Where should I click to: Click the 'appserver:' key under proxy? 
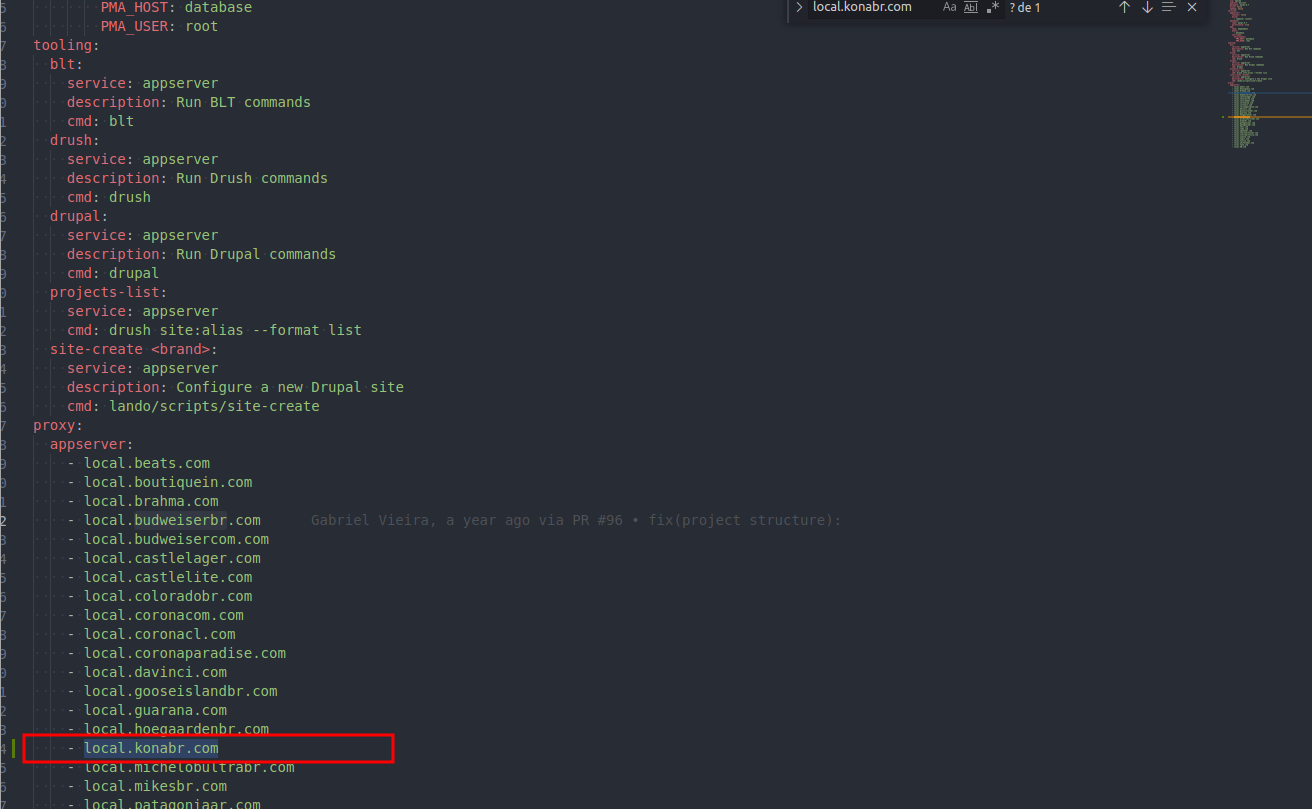(x=92, y=444)
